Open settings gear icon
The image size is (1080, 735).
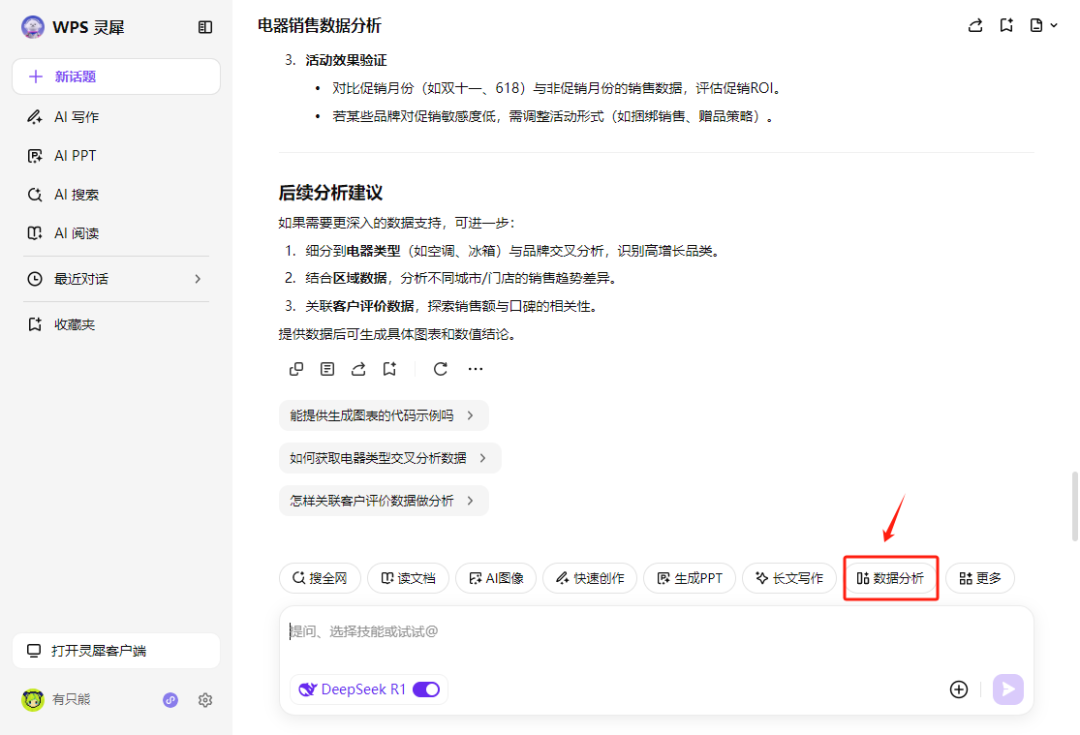tap(205, 700)
